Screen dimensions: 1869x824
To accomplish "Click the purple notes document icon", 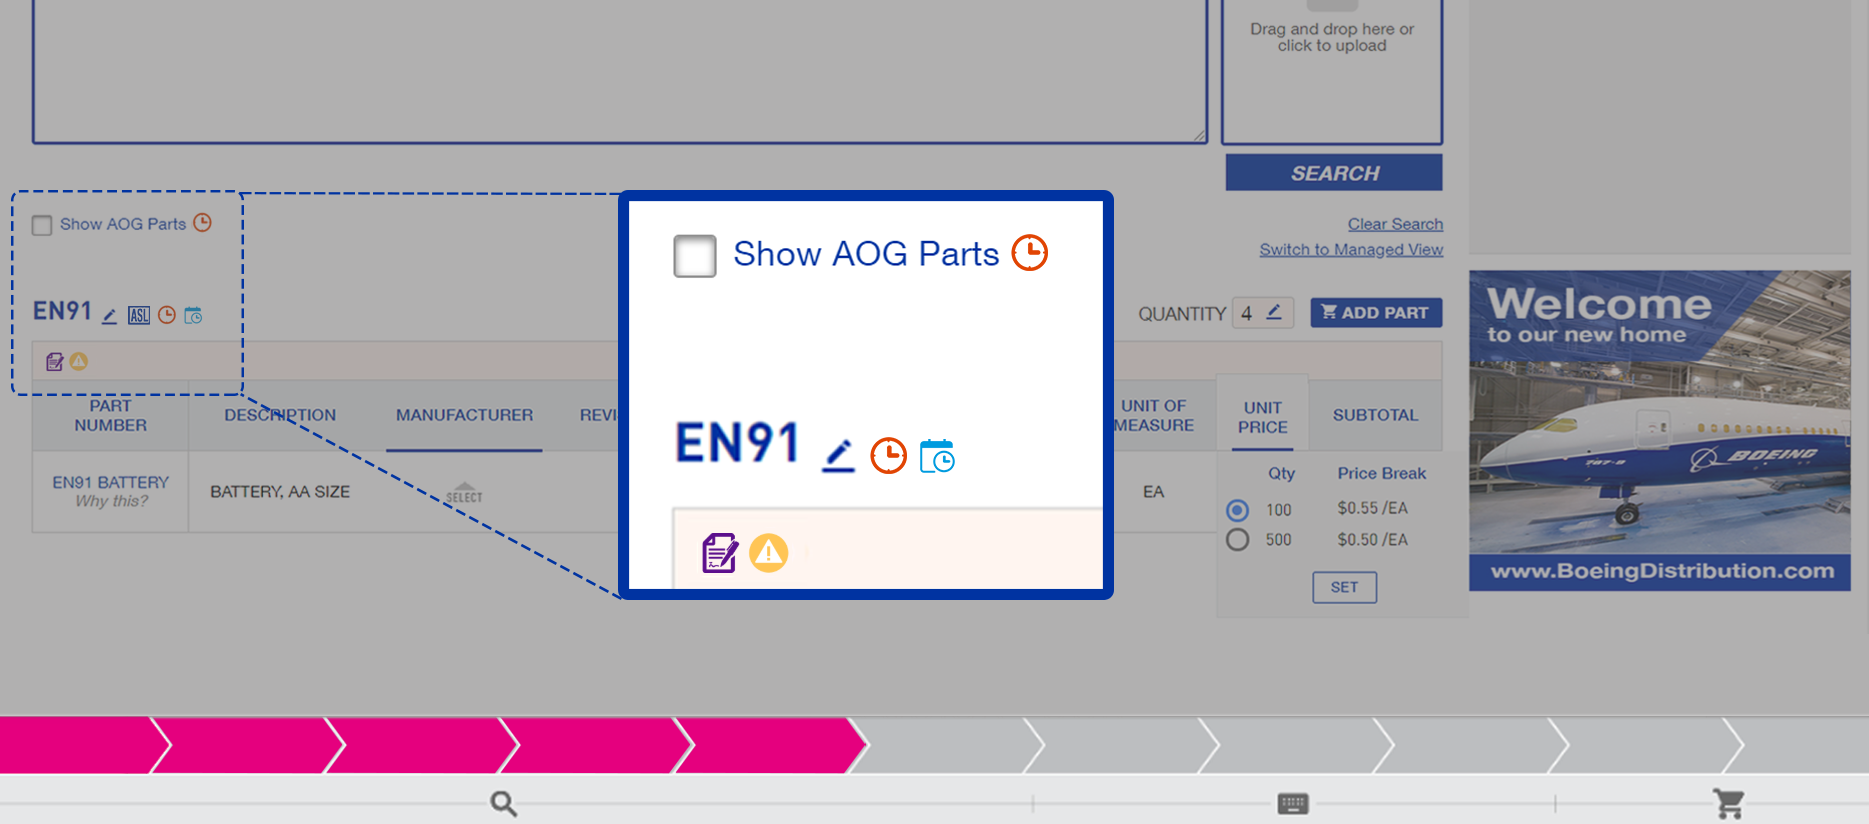I will [720, 553].
